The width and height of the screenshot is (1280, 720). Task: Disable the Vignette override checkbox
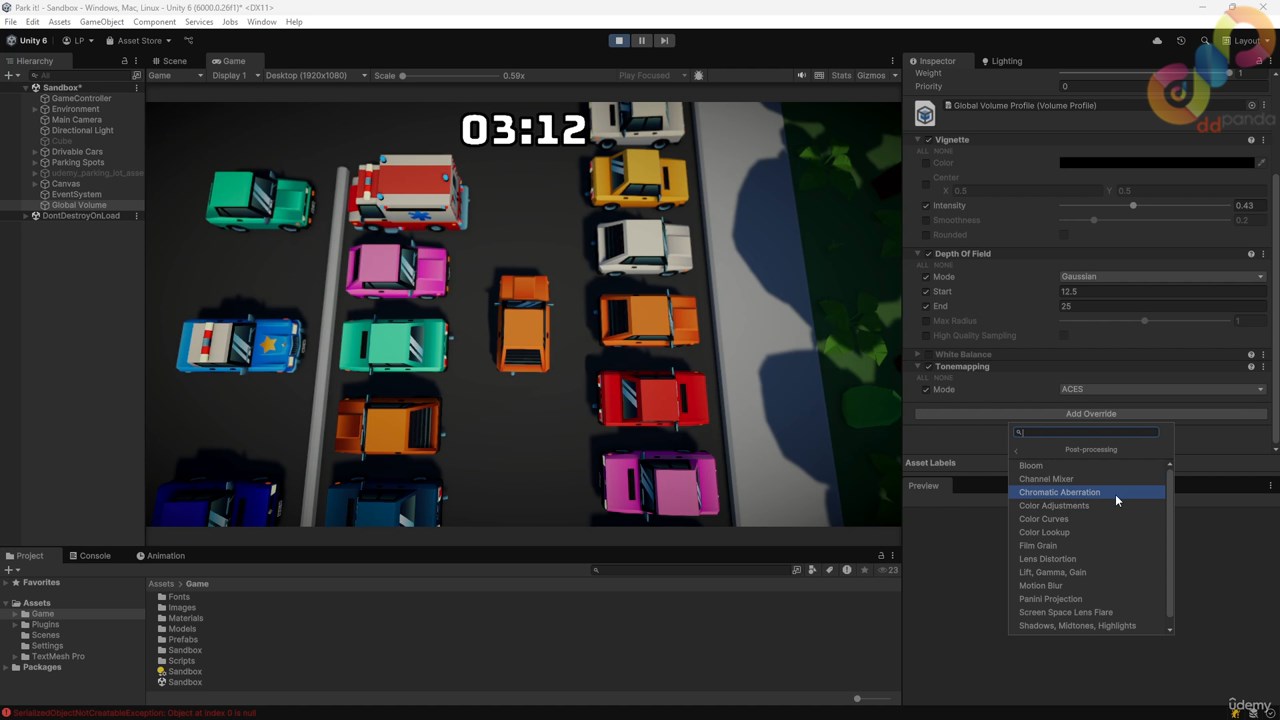[929, 140]
